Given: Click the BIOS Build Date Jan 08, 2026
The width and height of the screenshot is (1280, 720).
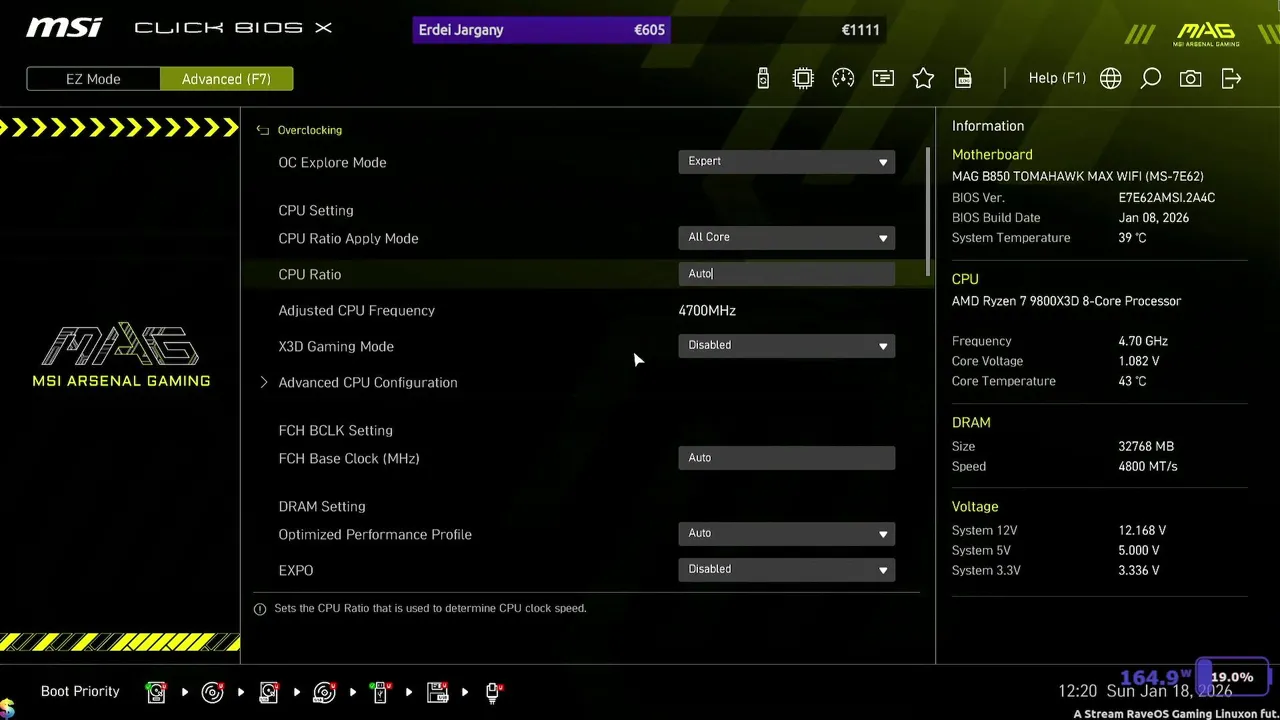Looking at the screenshot, I should pos(1153,218).
